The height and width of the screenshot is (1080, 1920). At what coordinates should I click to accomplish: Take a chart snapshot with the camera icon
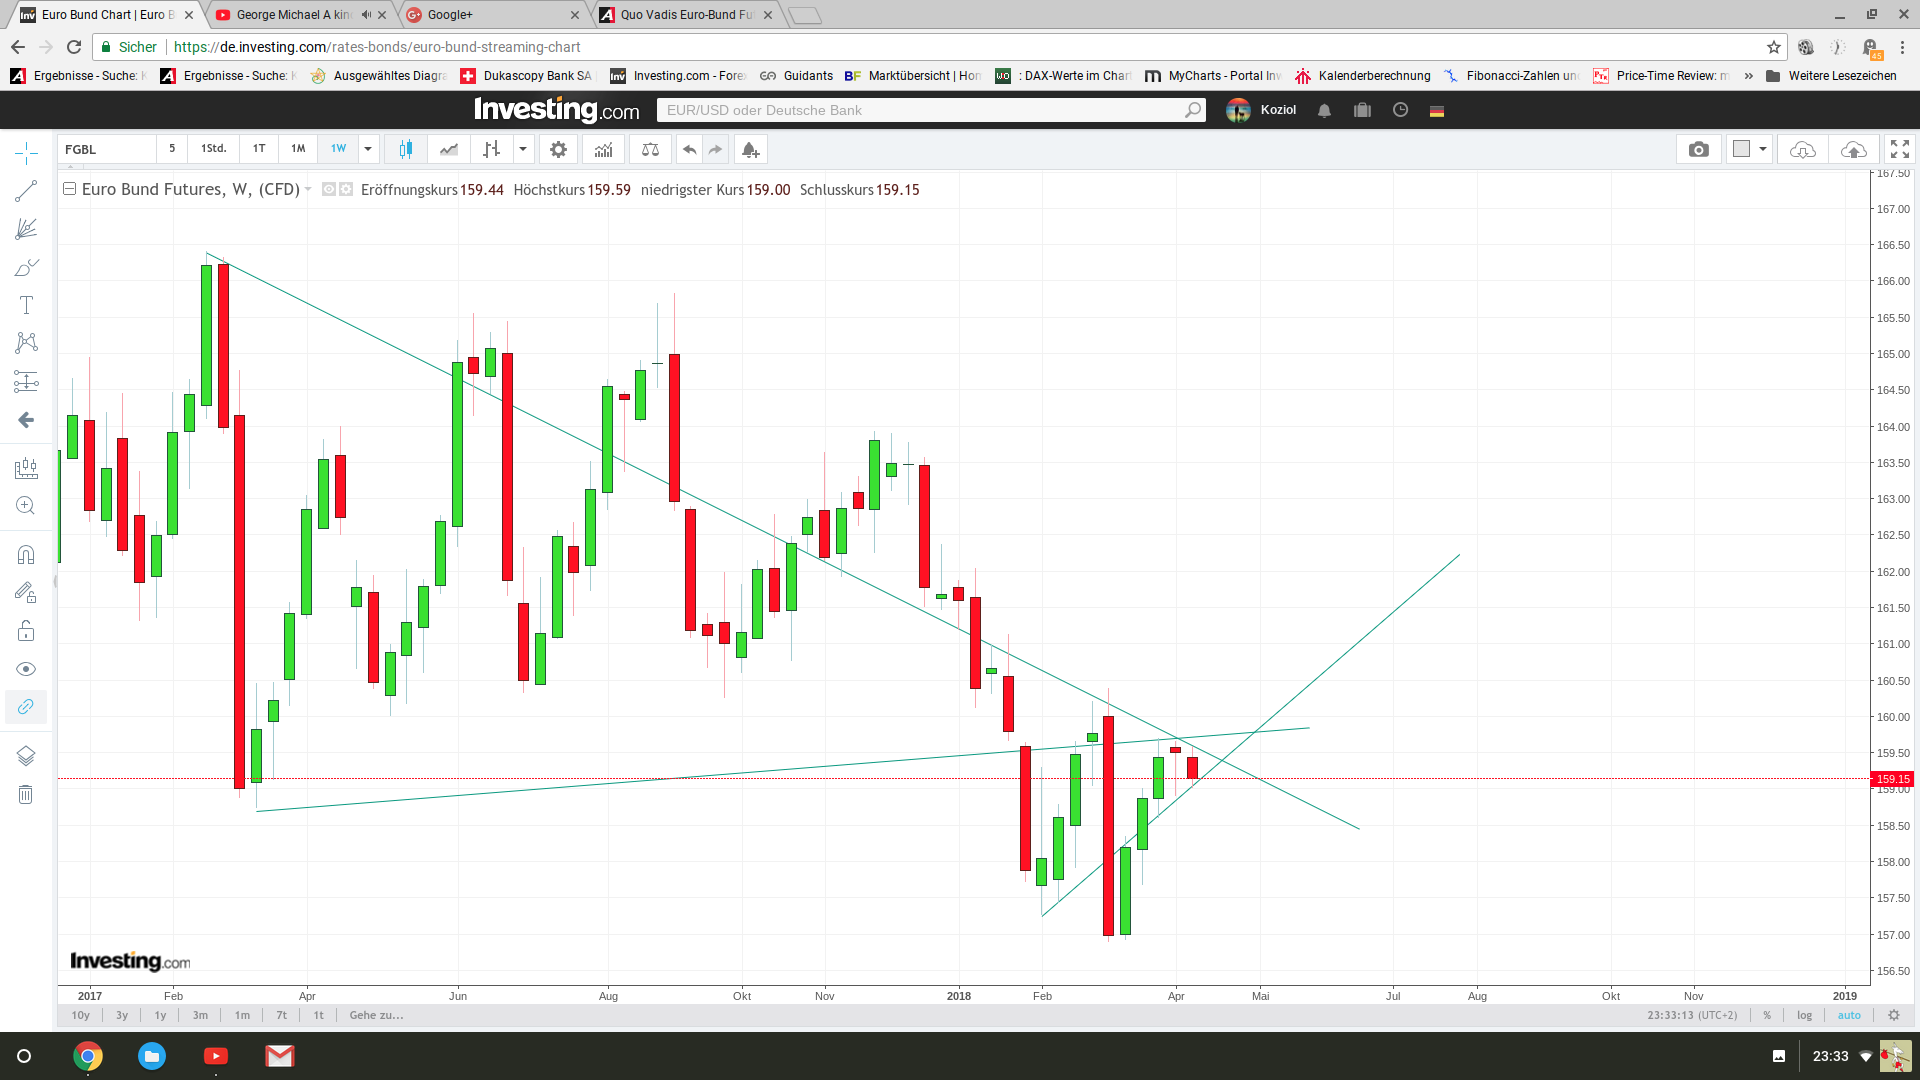click(1699, 148)
